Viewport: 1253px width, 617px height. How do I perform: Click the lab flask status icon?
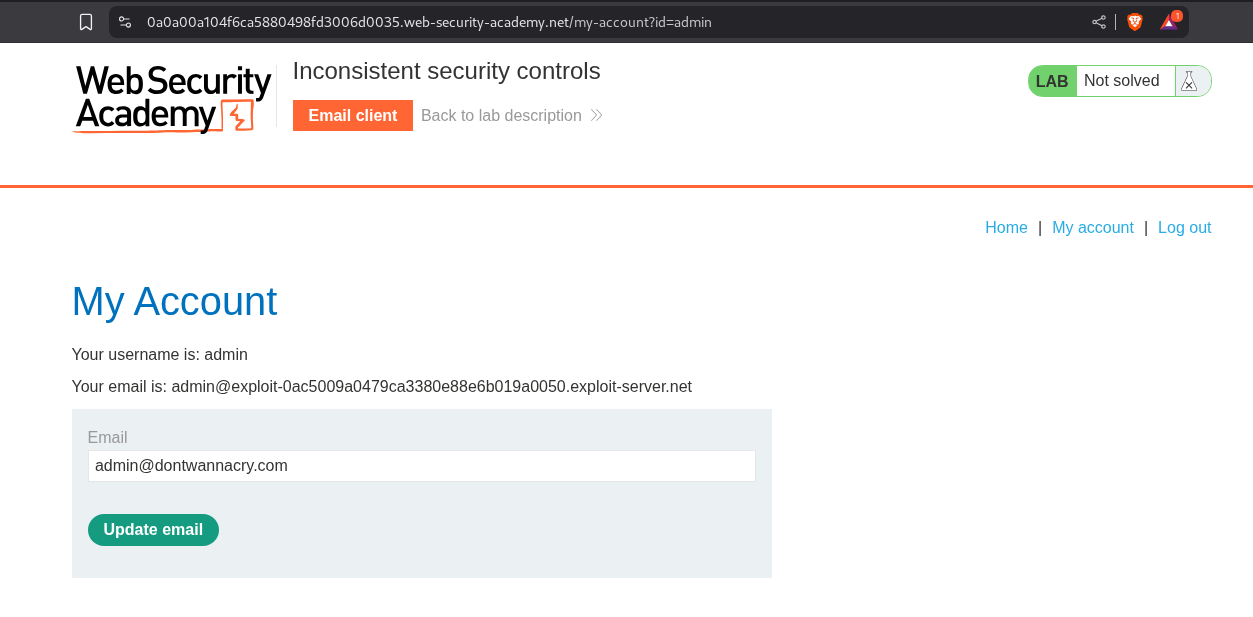click(x=1188, y=81)
